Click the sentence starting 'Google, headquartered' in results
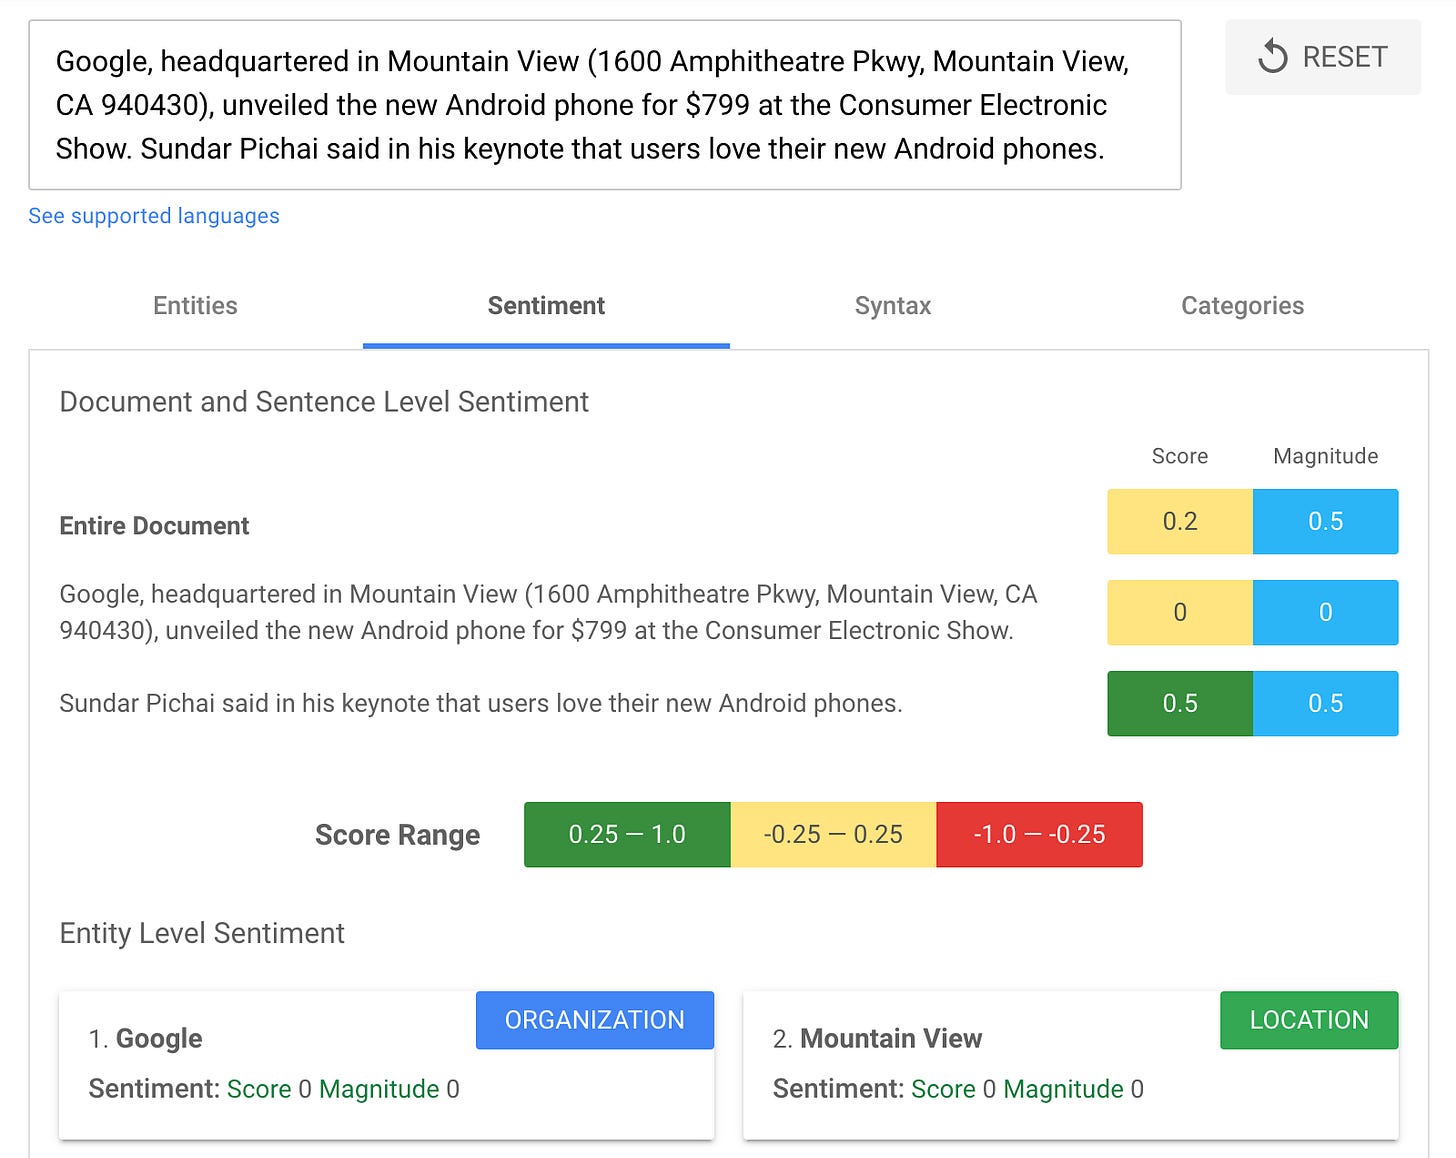The width and height of the screenshot is (1456, 1158). (x=548, y=612)
